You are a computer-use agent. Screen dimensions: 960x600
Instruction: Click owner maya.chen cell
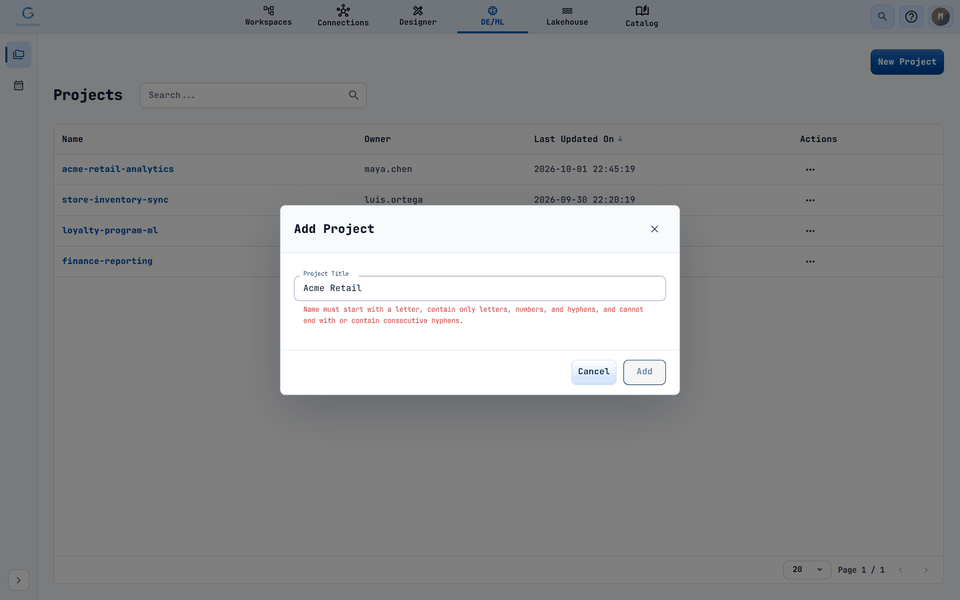coord(388,169)
